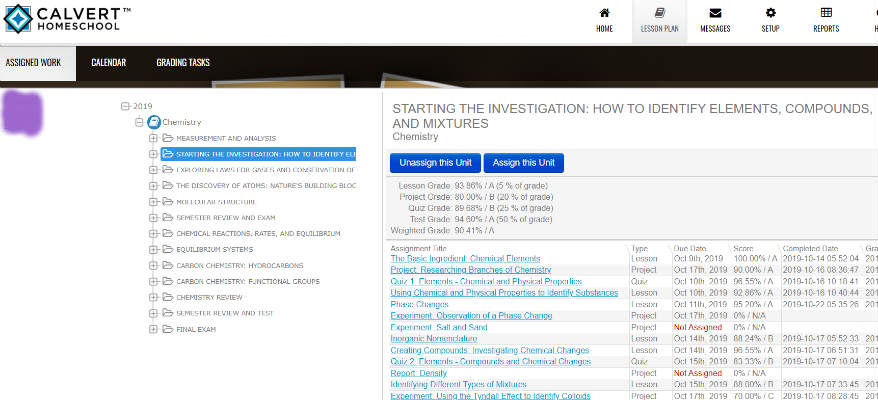
Task: Click the Calvert Homeschool logo
Action: 70,18
